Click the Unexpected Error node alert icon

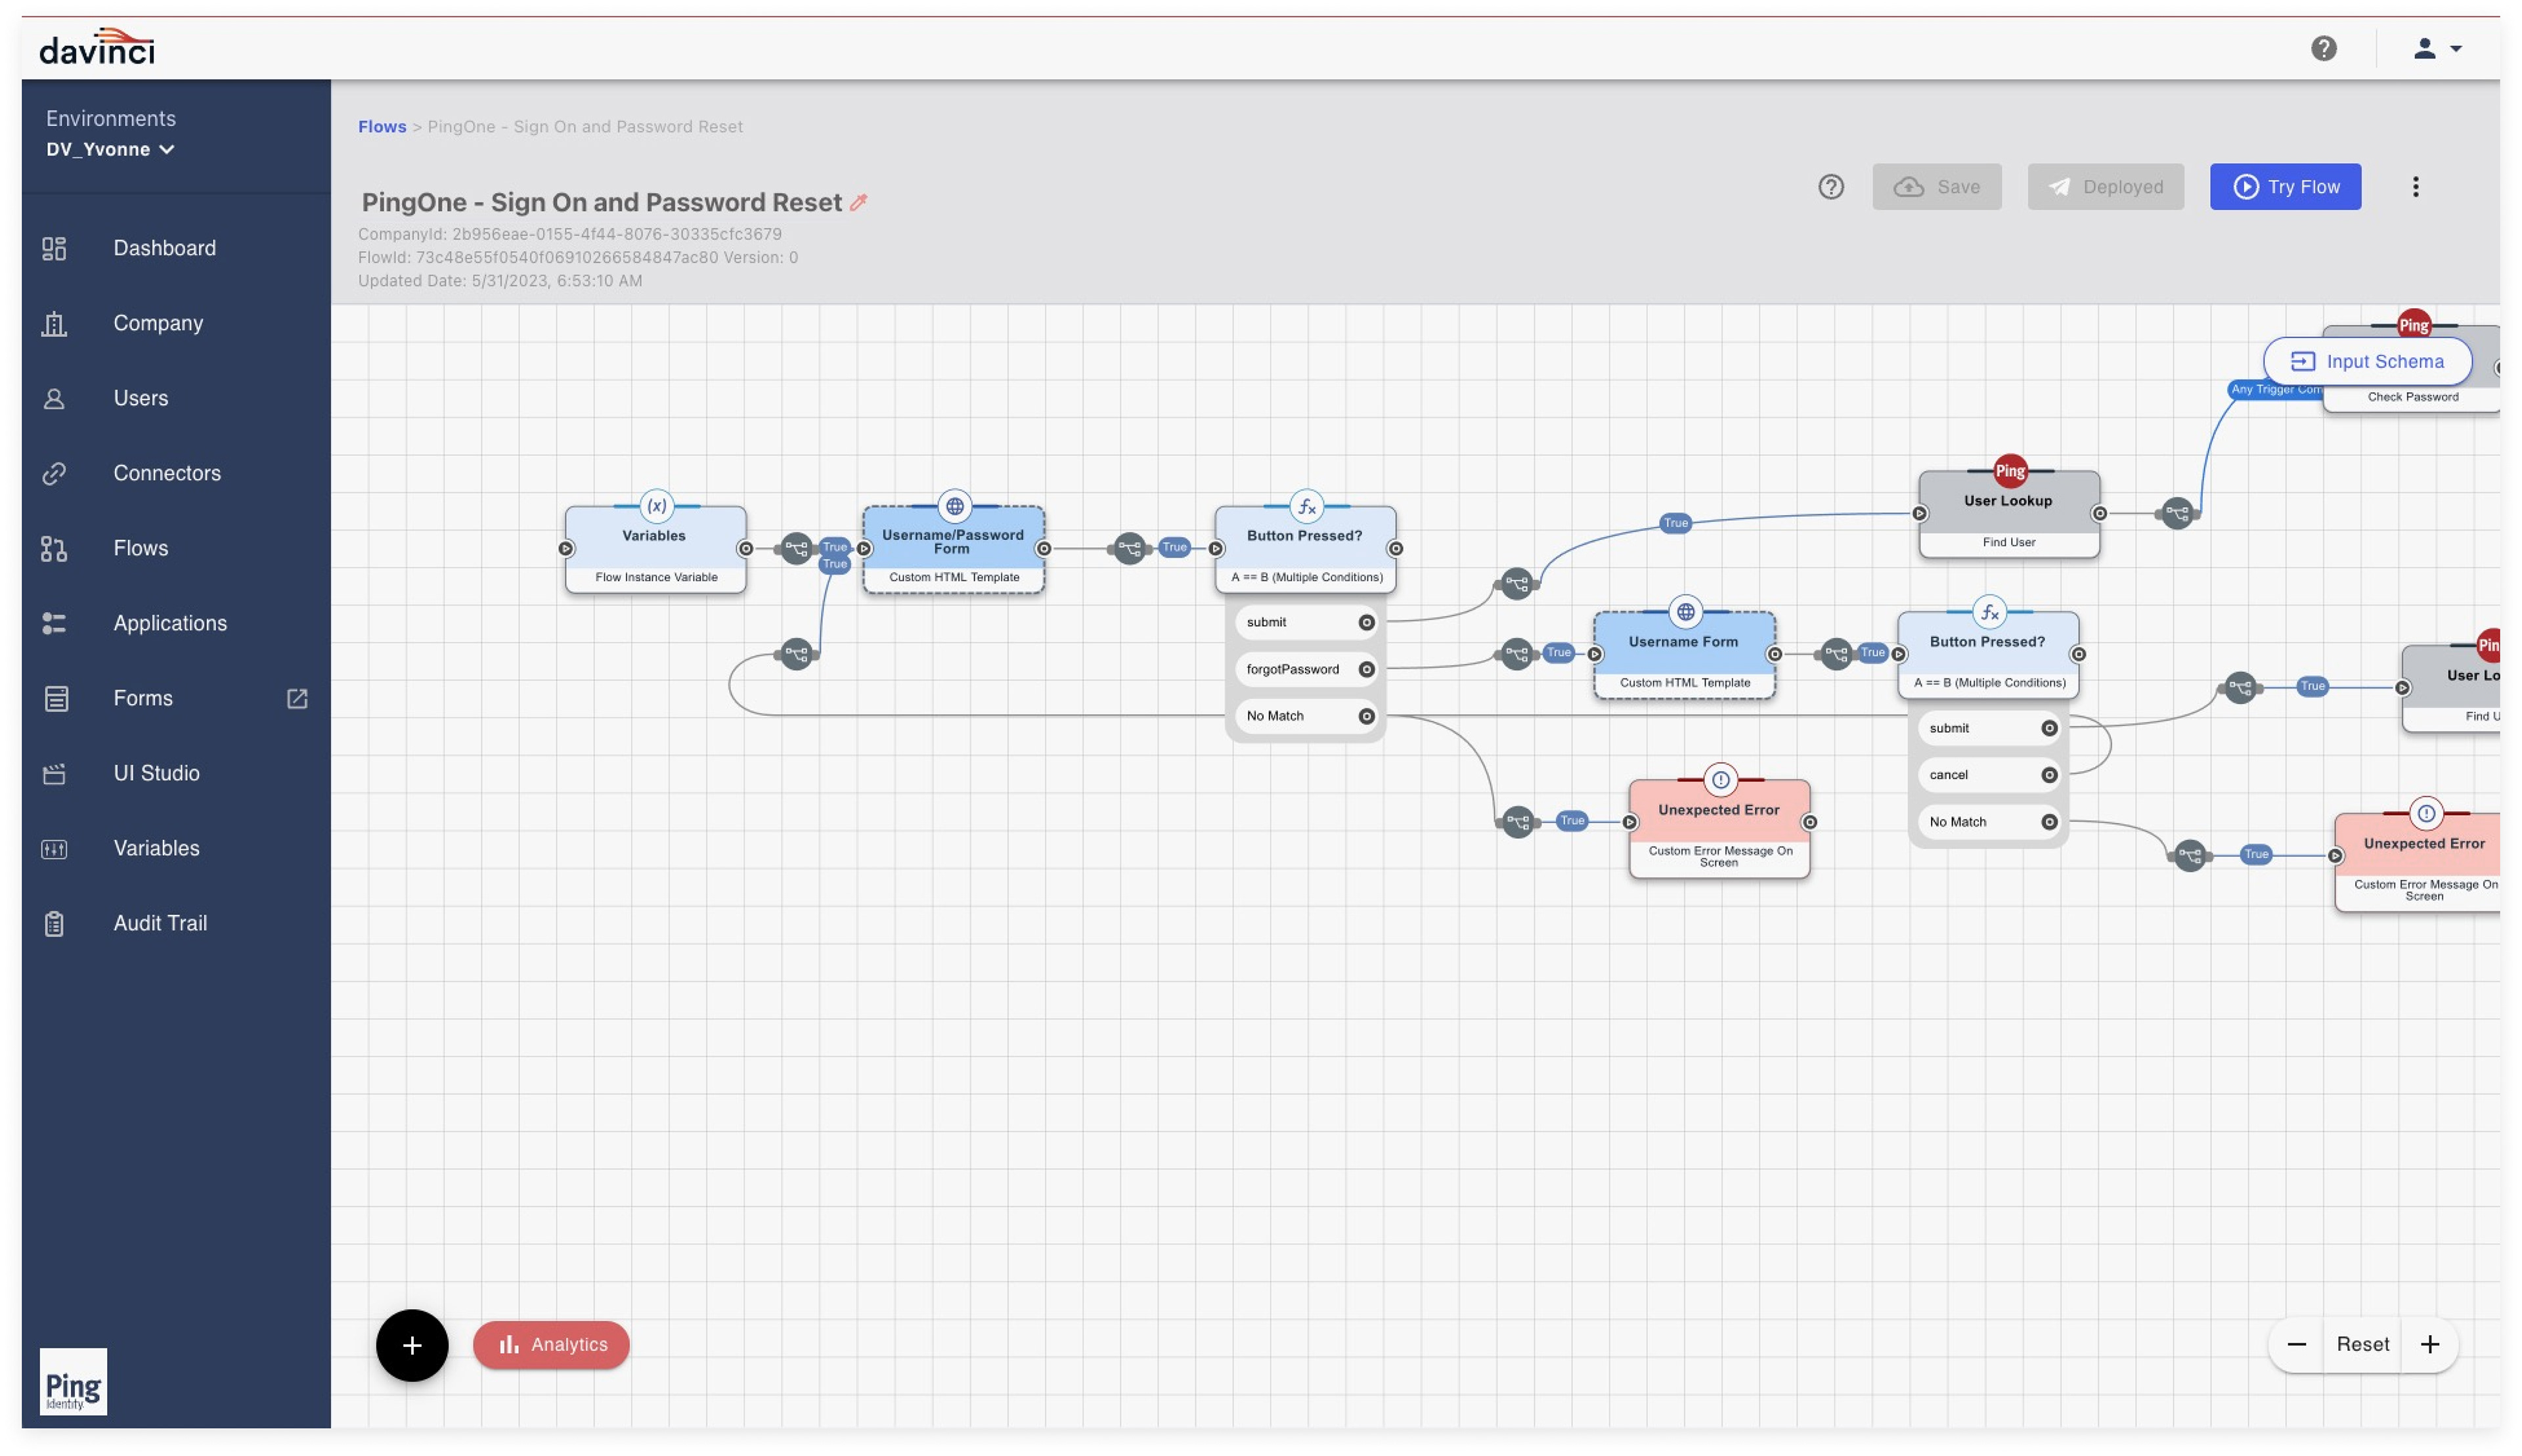click(1720, 780)
